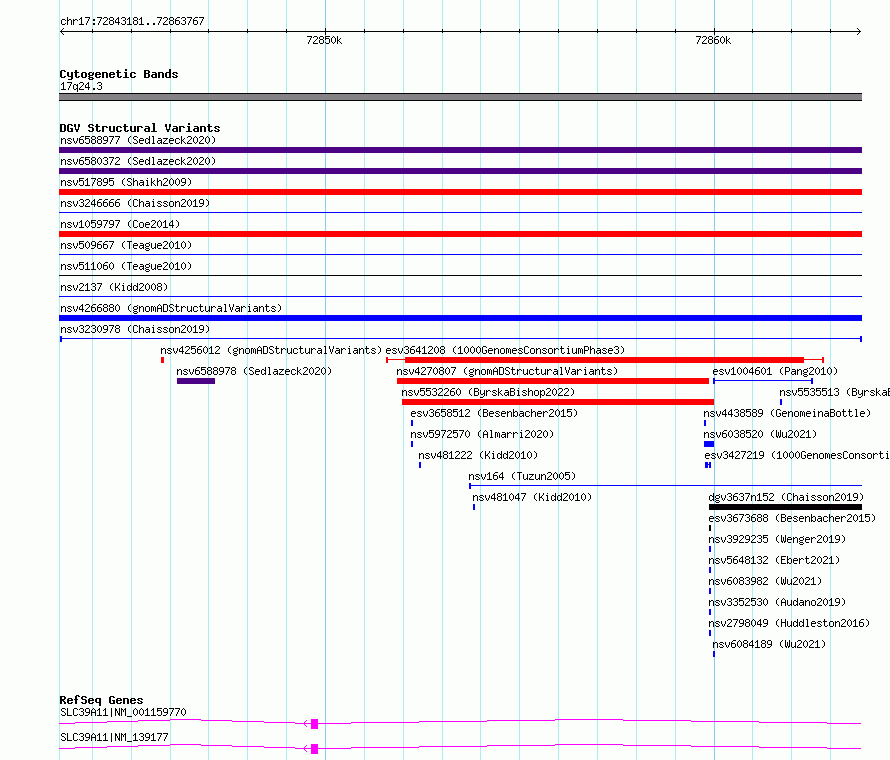Select esv1004601 (Pang2010) label

[775, 371]
